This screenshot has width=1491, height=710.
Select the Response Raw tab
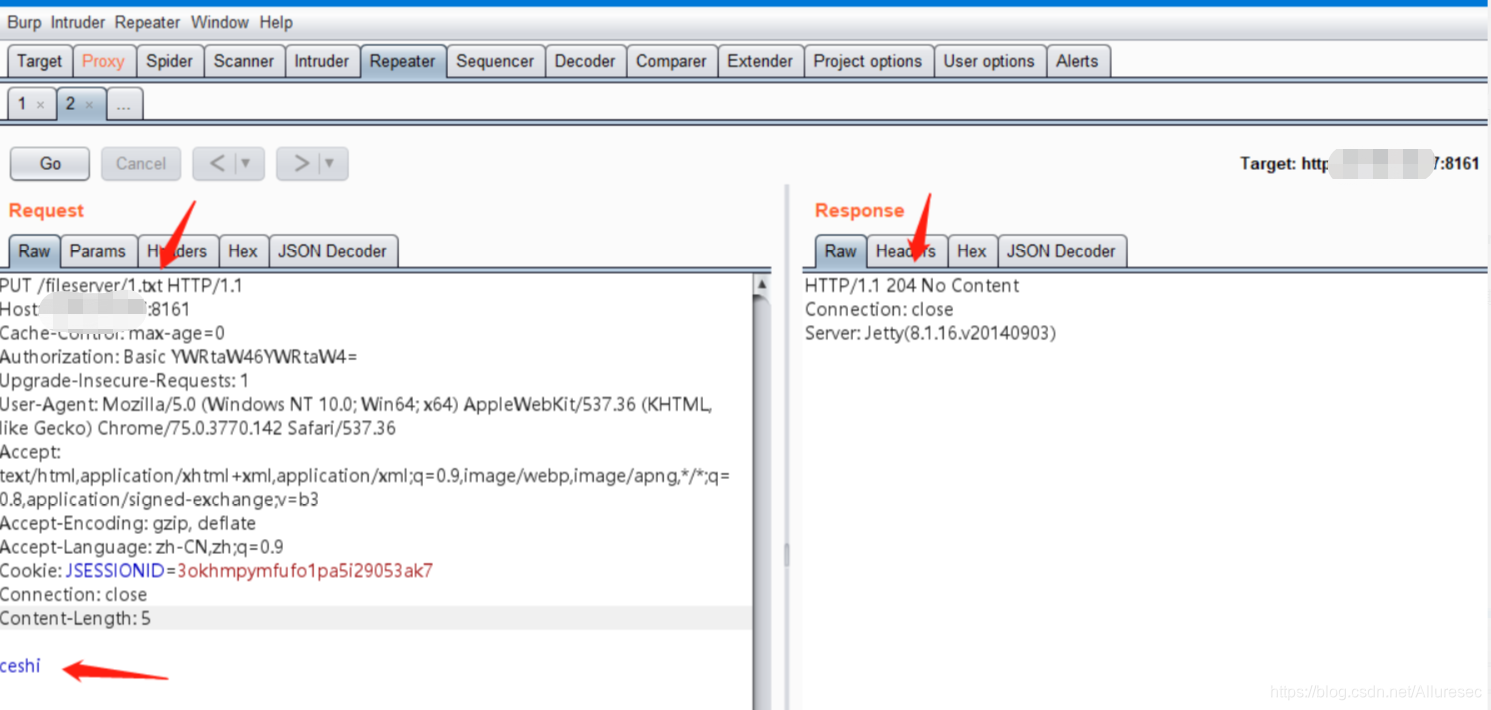(x=841, y=251)
